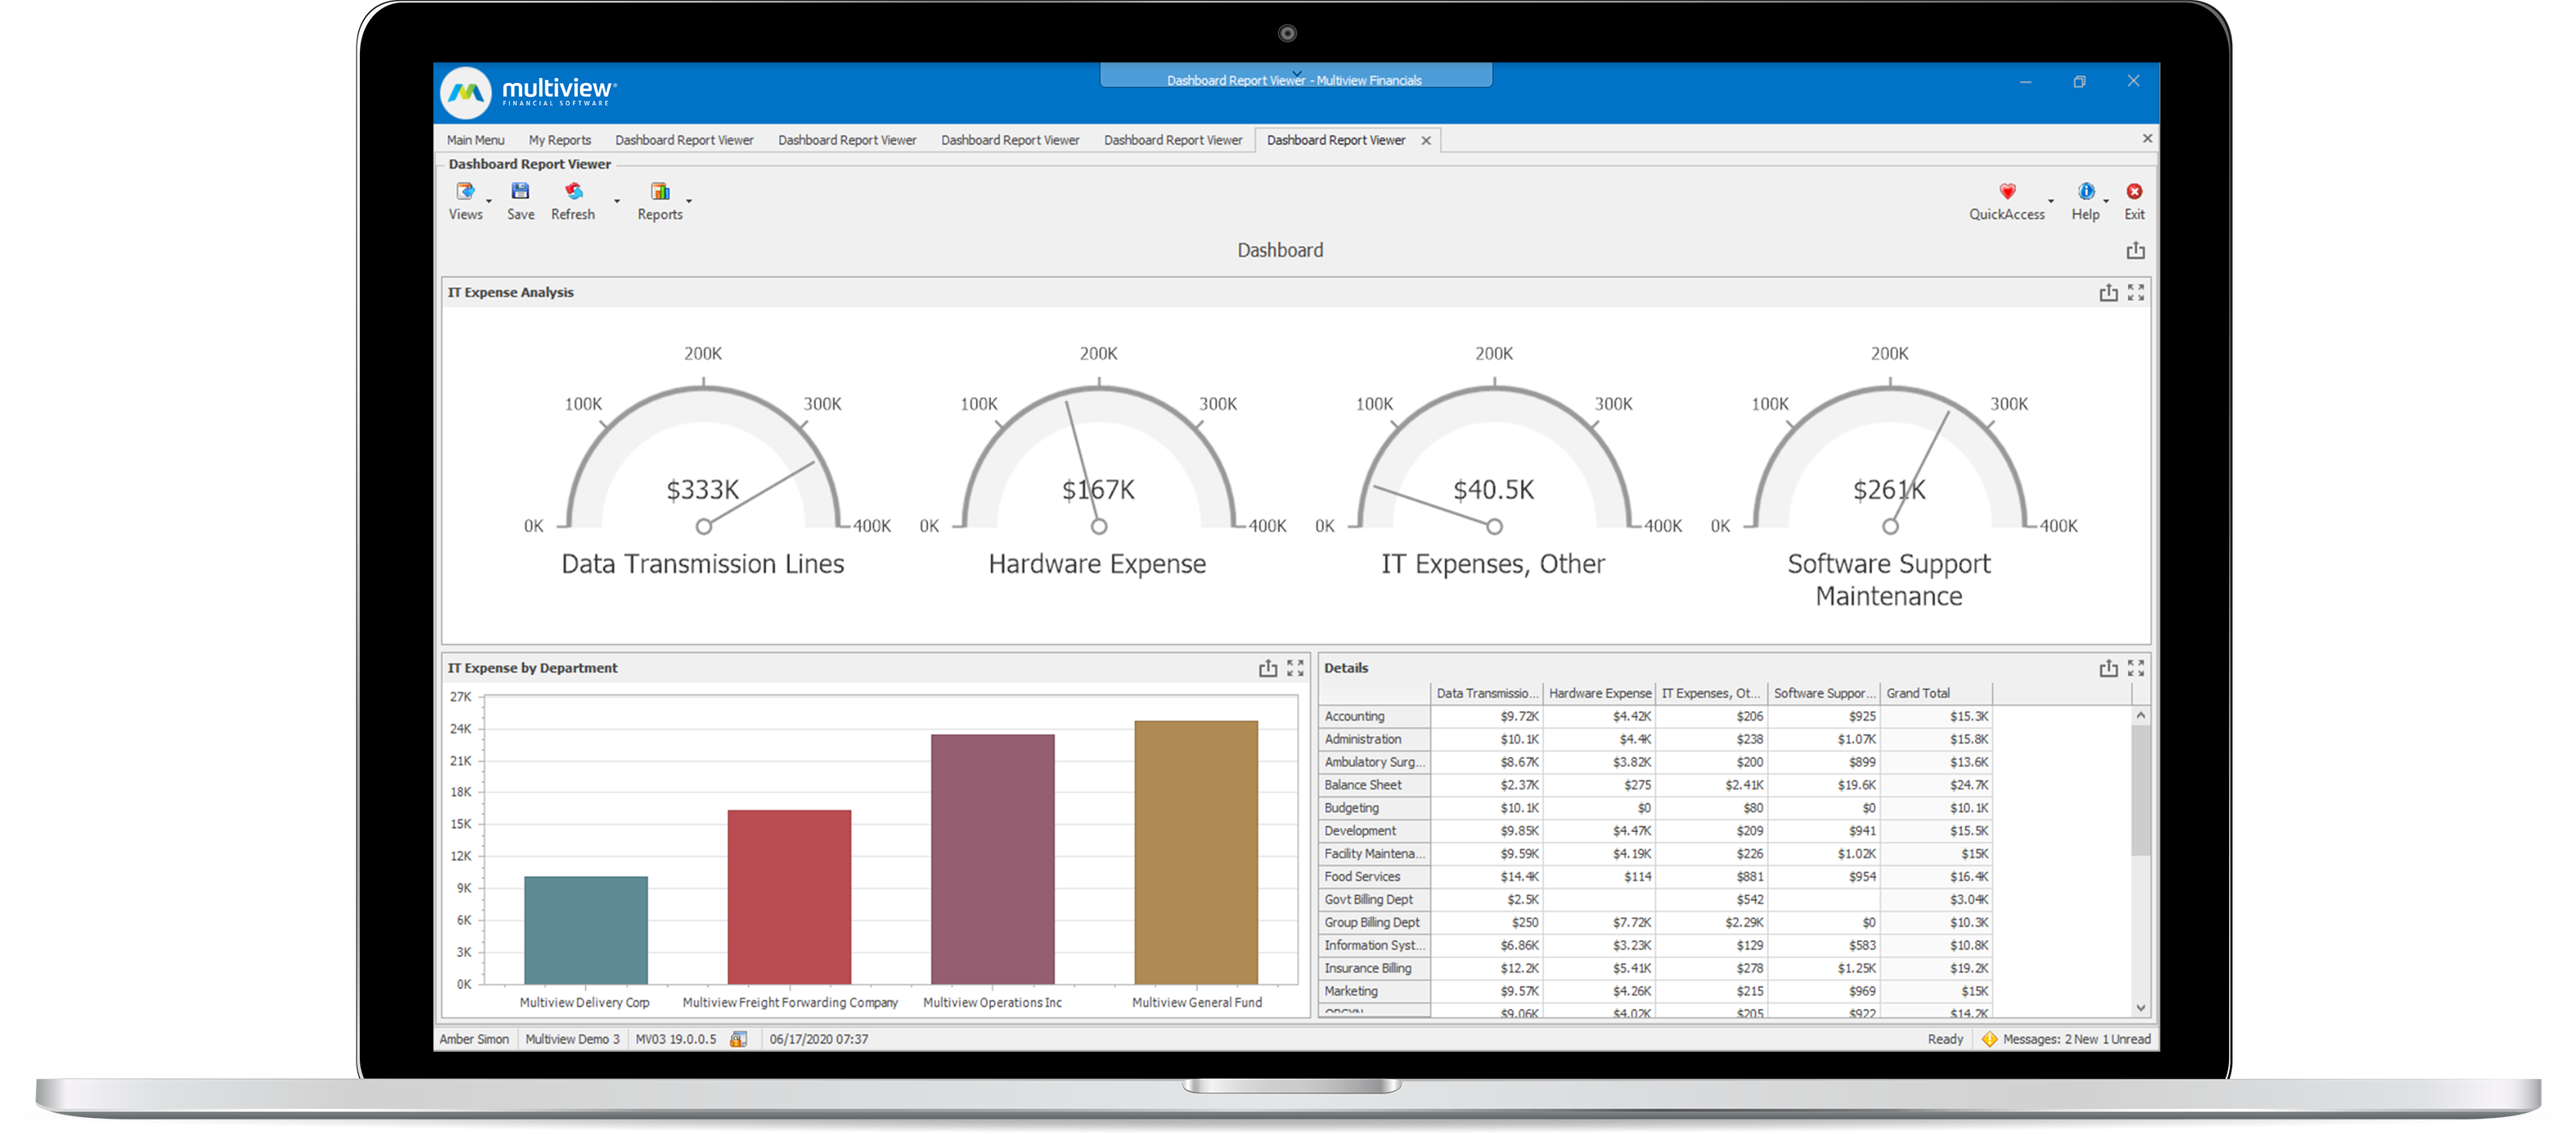Open the Help info icon
The width and height of the screenshot is (2576, 1134).
(2085, 191)
